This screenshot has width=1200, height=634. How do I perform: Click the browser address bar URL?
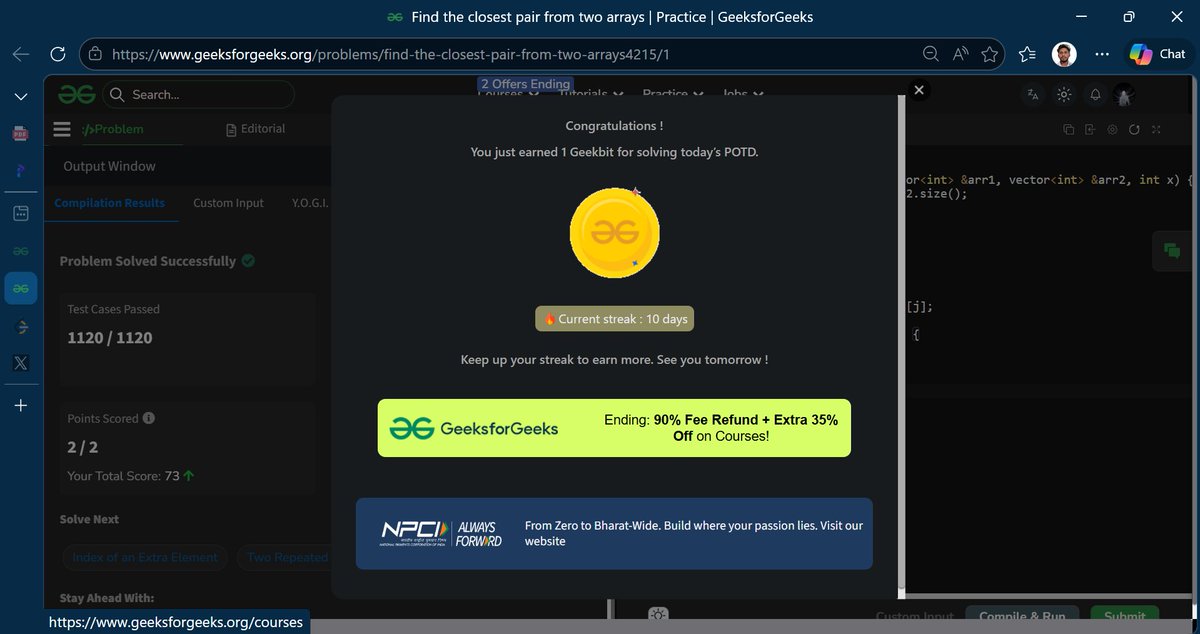coord(391,54)
